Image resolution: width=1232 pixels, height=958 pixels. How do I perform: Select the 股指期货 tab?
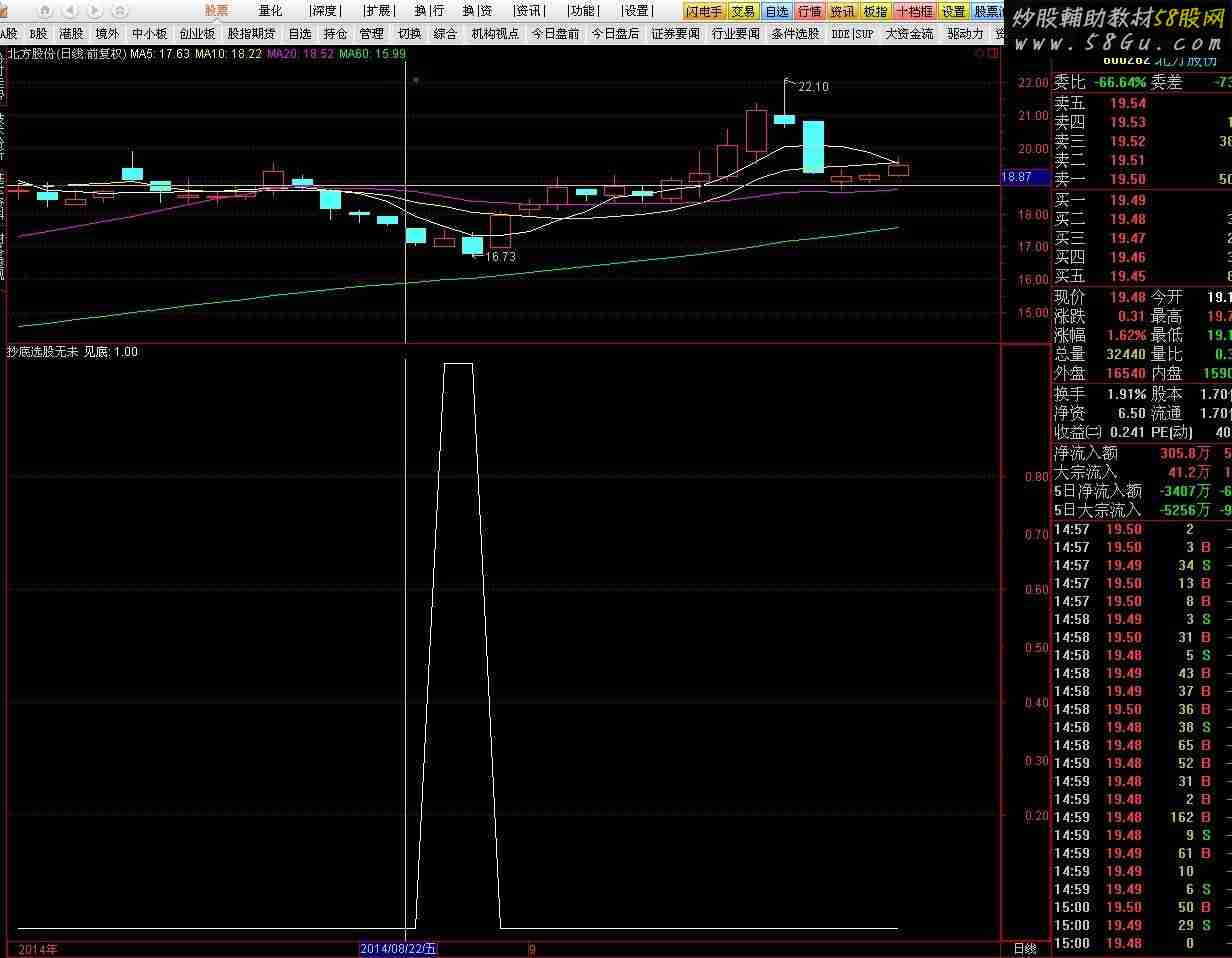point(251,34)
